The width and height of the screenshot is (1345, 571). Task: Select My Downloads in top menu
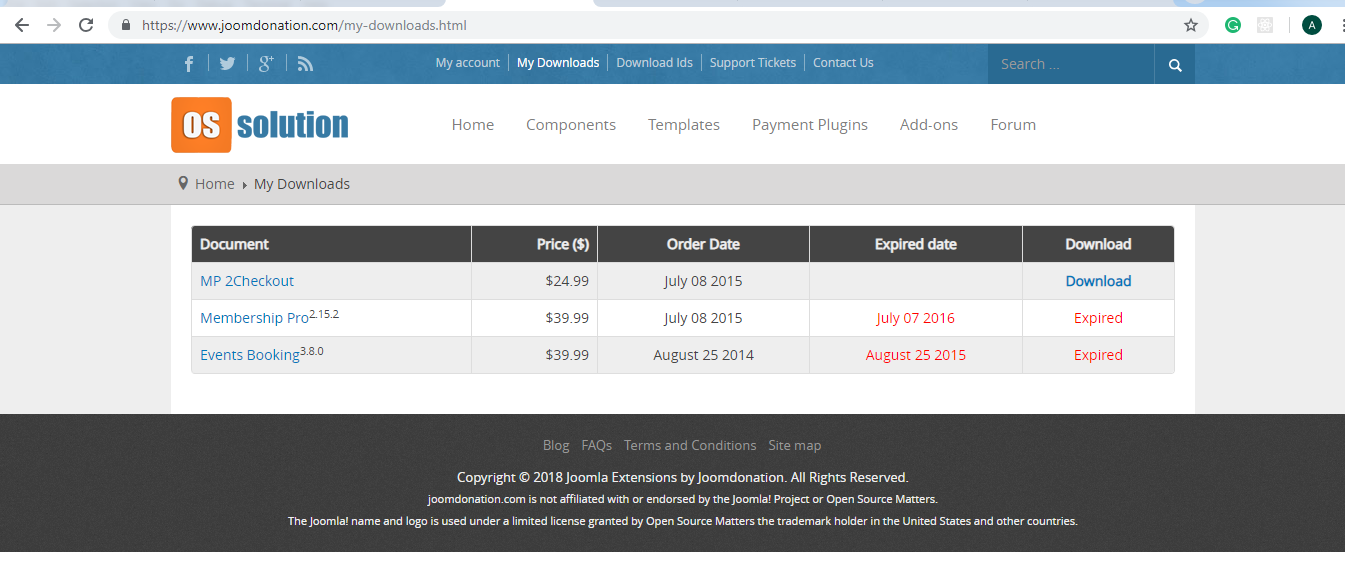pos(558,62)
